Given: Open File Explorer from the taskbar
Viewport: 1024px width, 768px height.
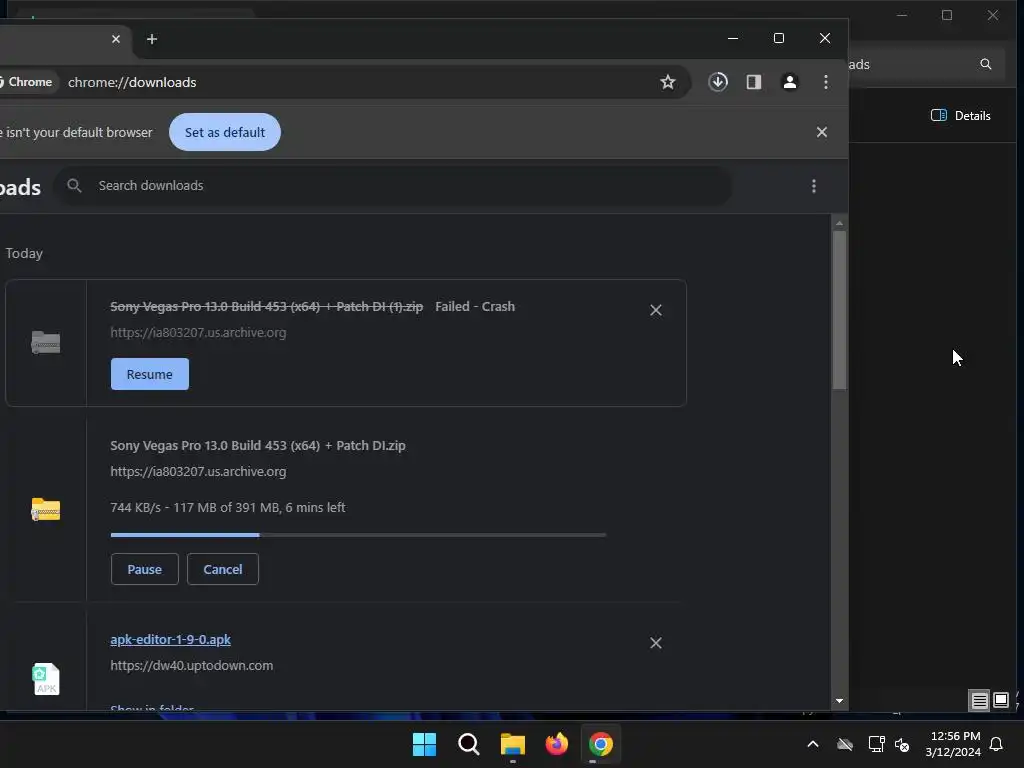Looking at the screenshot, I should [x=513, y=744].
